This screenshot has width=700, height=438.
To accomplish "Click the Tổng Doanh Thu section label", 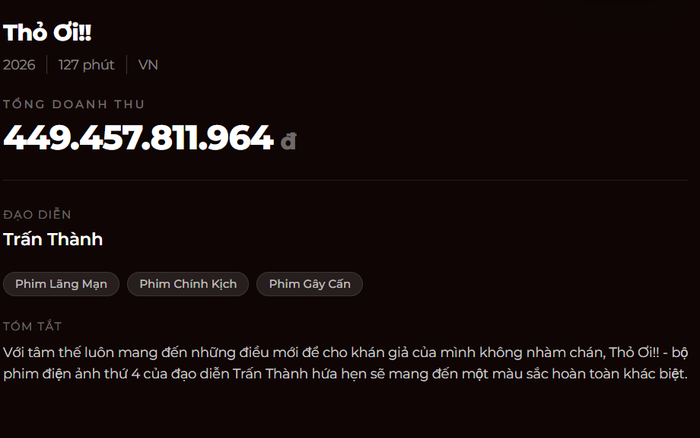I will click(x=74, y=104).
